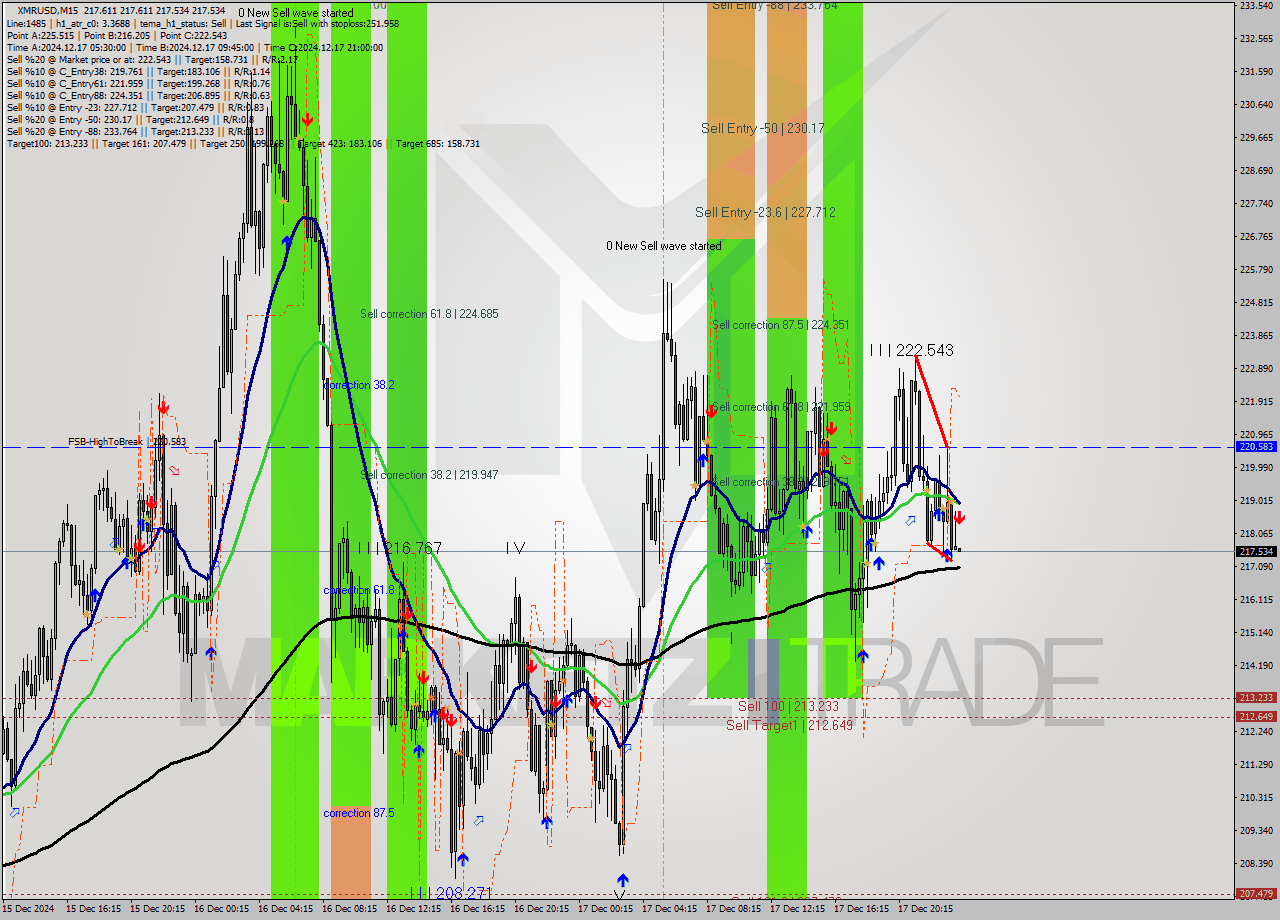Click the 'FSB-HighToBreak | 220.583' label
Image resolution: width=1280 pixels, height=920 pixels.
point(127,441)
